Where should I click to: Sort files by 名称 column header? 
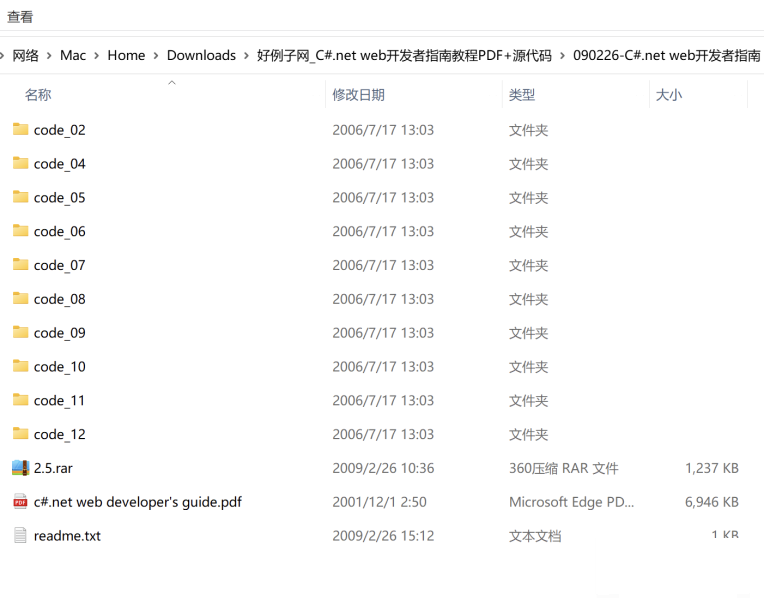pos(38,95)
